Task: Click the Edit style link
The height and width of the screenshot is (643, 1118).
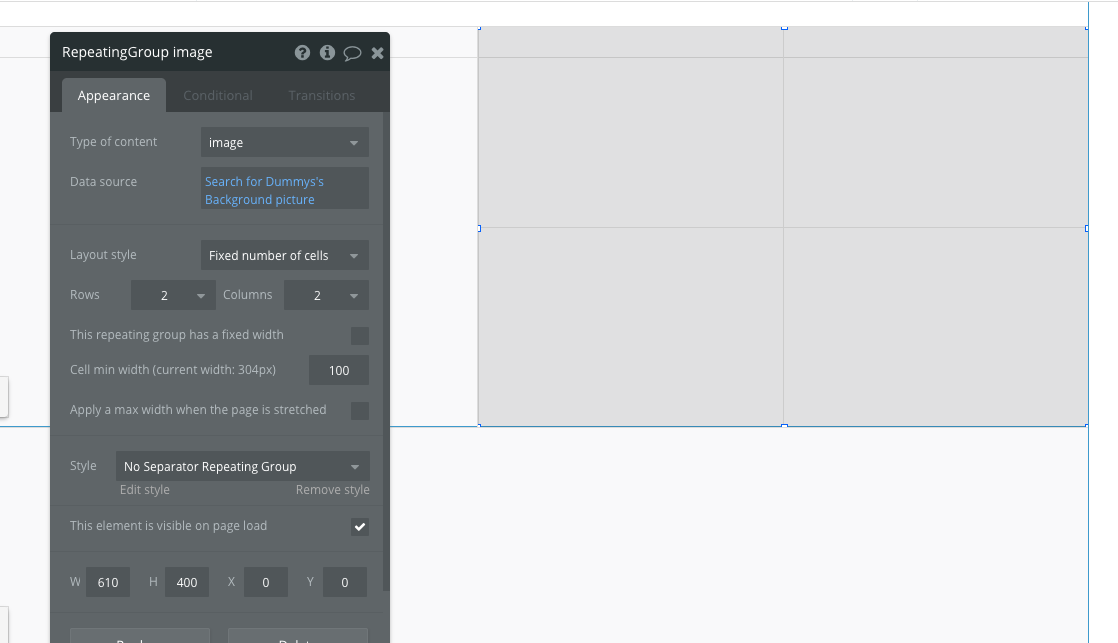Action: point(145,490)
